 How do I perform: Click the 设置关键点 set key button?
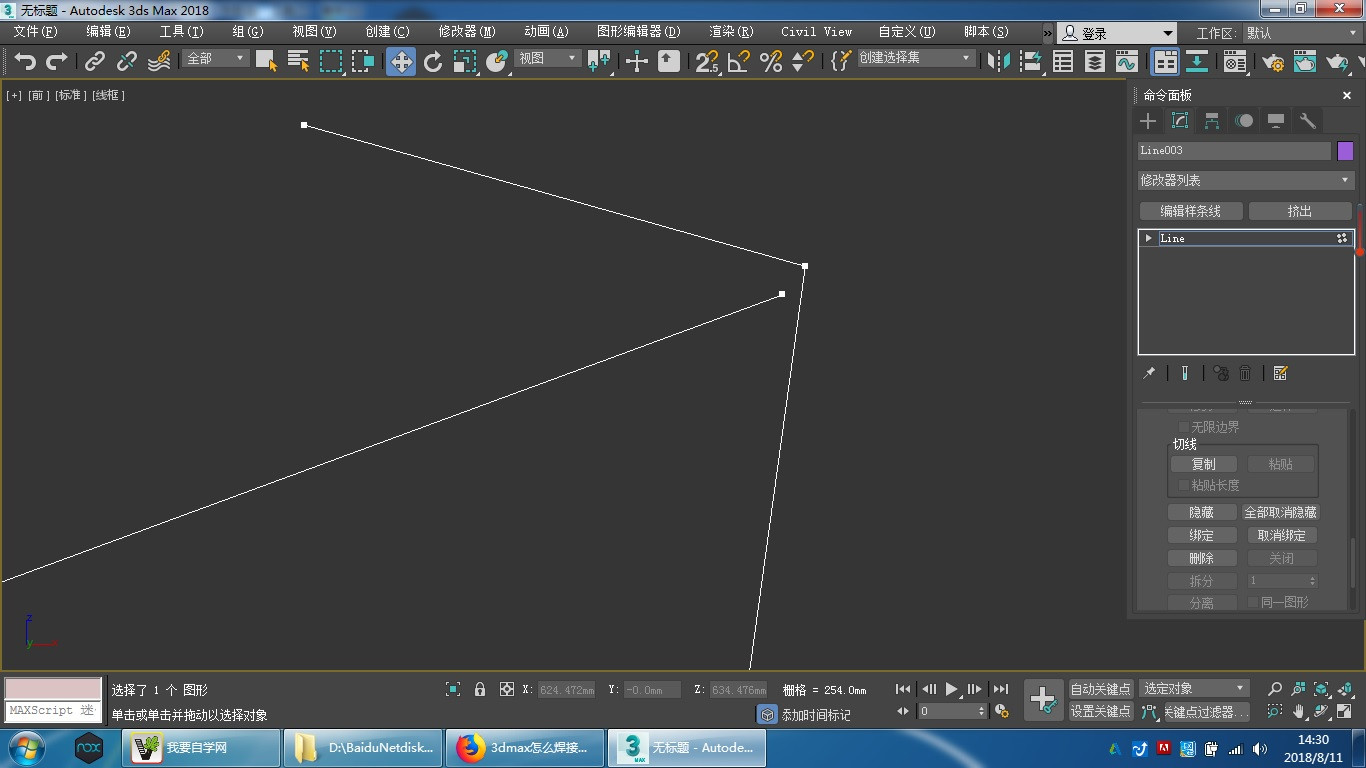tap(1101, 711)
